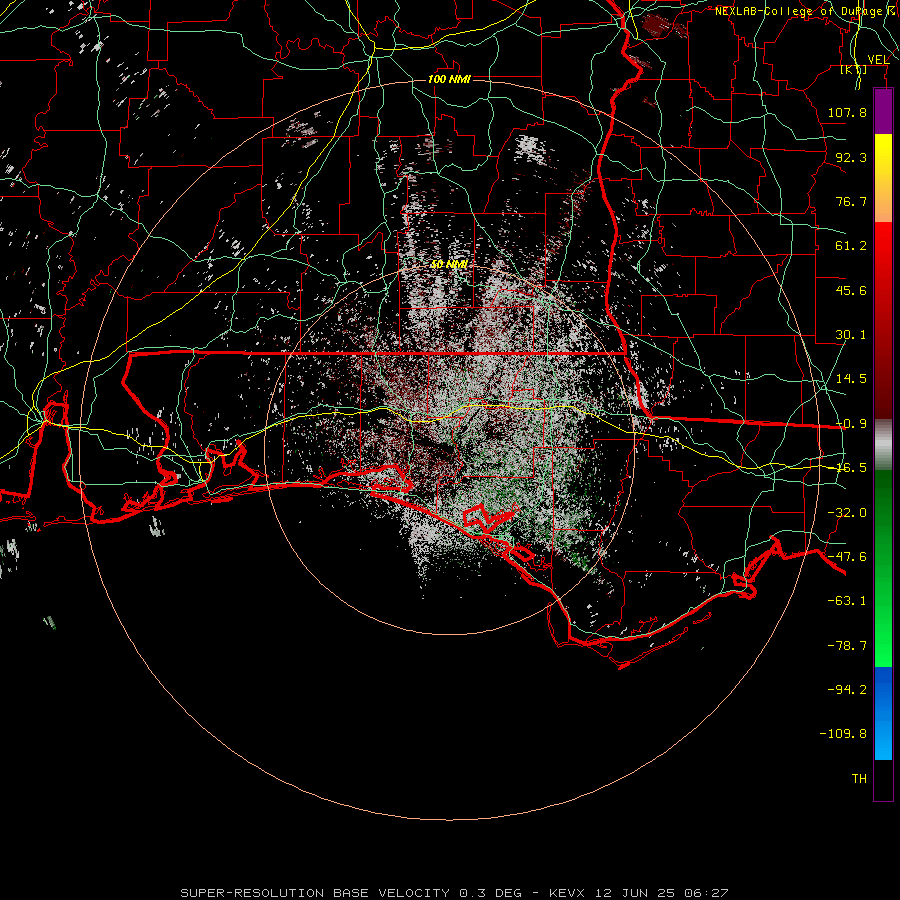
Task: Click the 14.5 velocity scale value
Action: 851,379
